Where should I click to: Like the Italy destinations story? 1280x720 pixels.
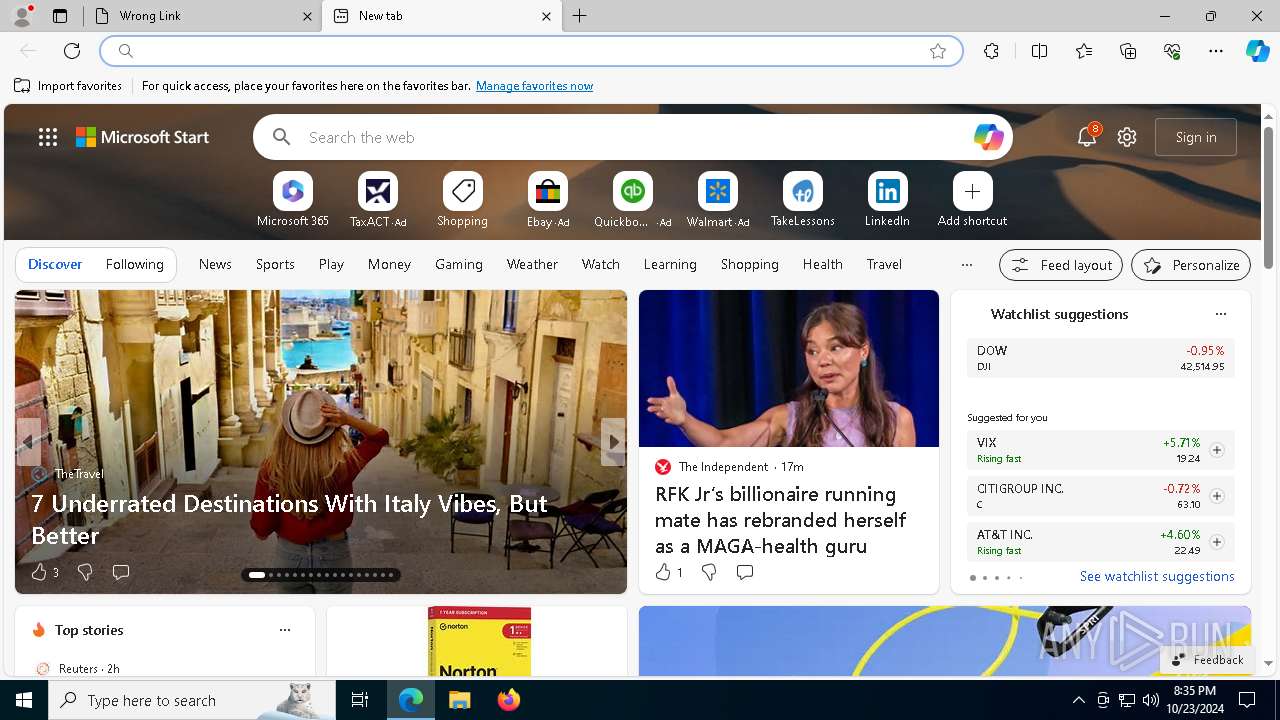pos(39,572)
